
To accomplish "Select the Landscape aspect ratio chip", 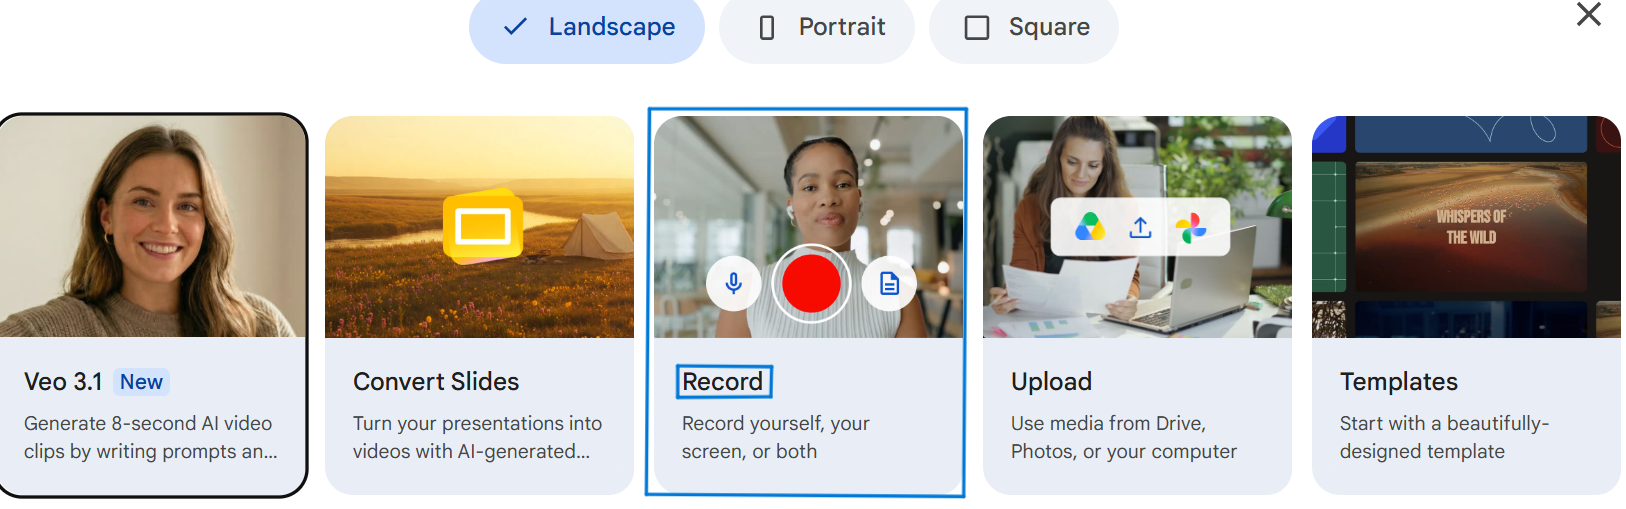I will pos(587,28).
